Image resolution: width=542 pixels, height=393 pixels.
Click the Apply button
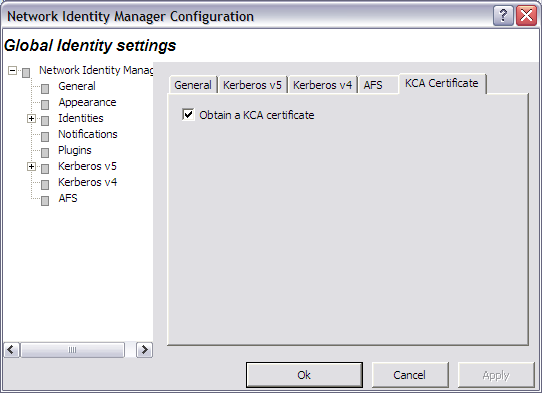tap(496, 375)
